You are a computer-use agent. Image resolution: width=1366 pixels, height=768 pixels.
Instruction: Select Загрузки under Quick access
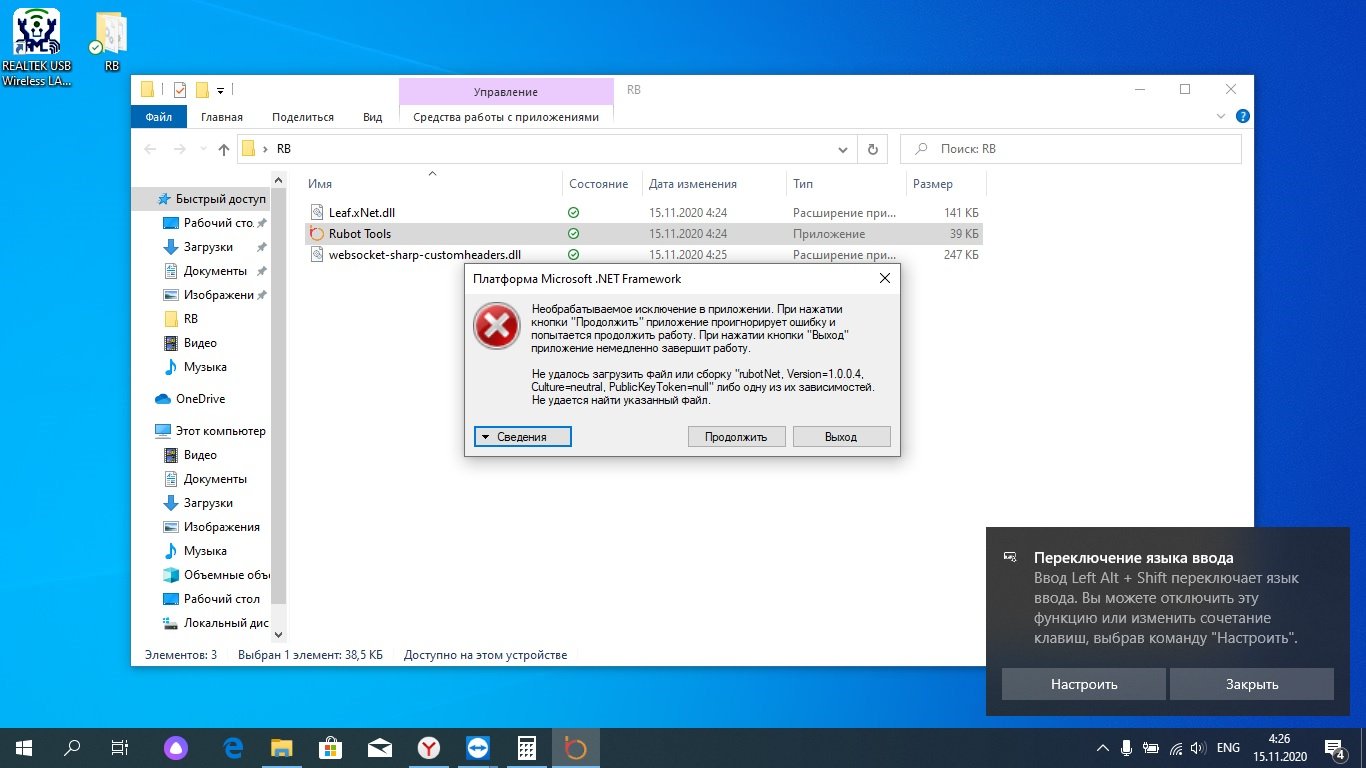208,247
